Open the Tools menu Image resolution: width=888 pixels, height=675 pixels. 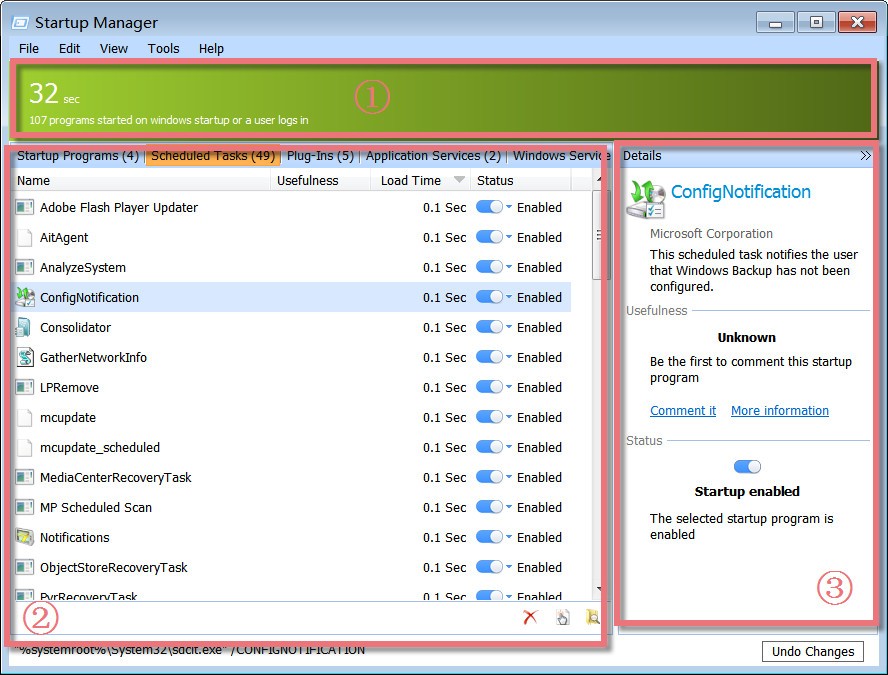pos(163,48)
